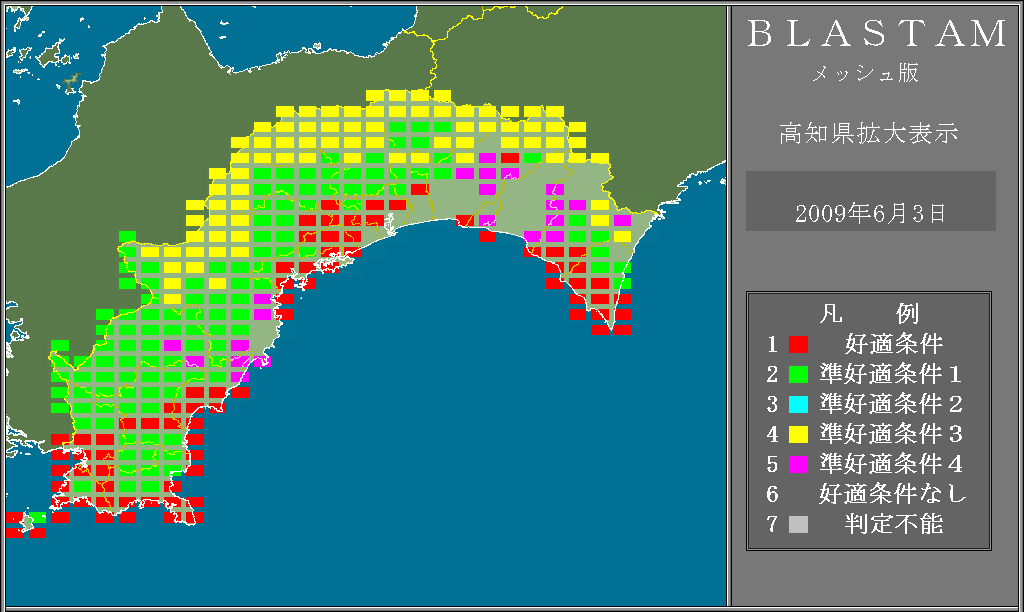Click the yellow legend swatch for 準好適条件3
The image size is (1024, 612).
pos(798,434)
